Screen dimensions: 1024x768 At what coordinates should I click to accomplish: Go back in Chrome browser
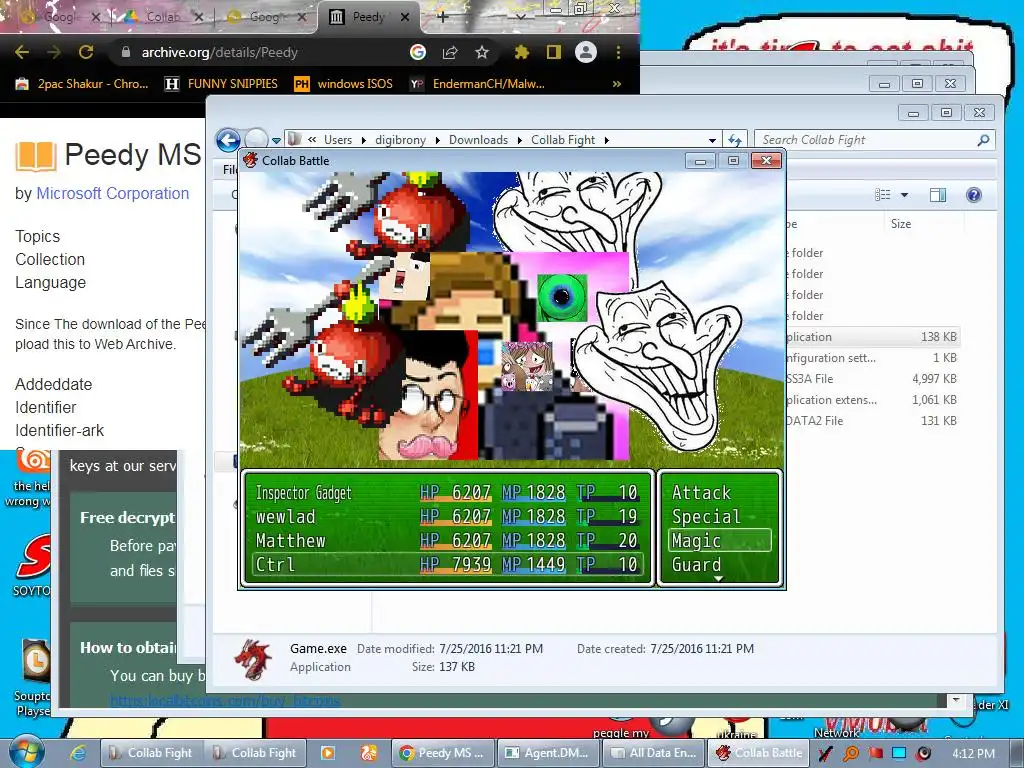[x=22, y=52]
